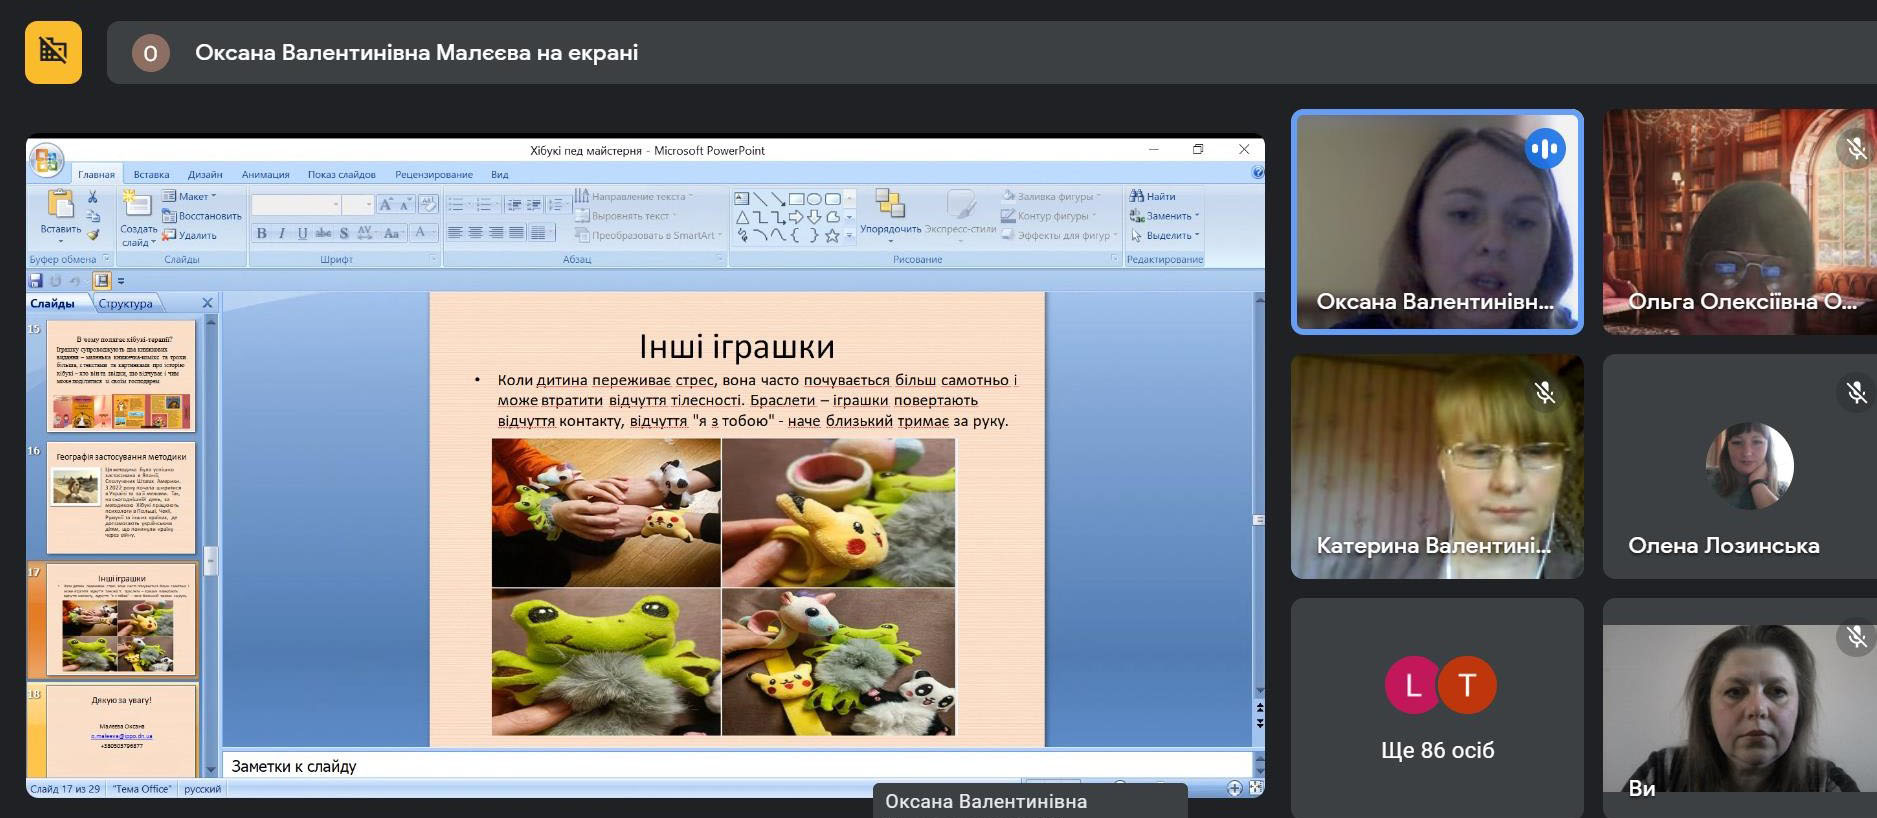This screenshot has width=1877, height=818.
Task: Close the slides pane with the X
Action: click(207, 303)
